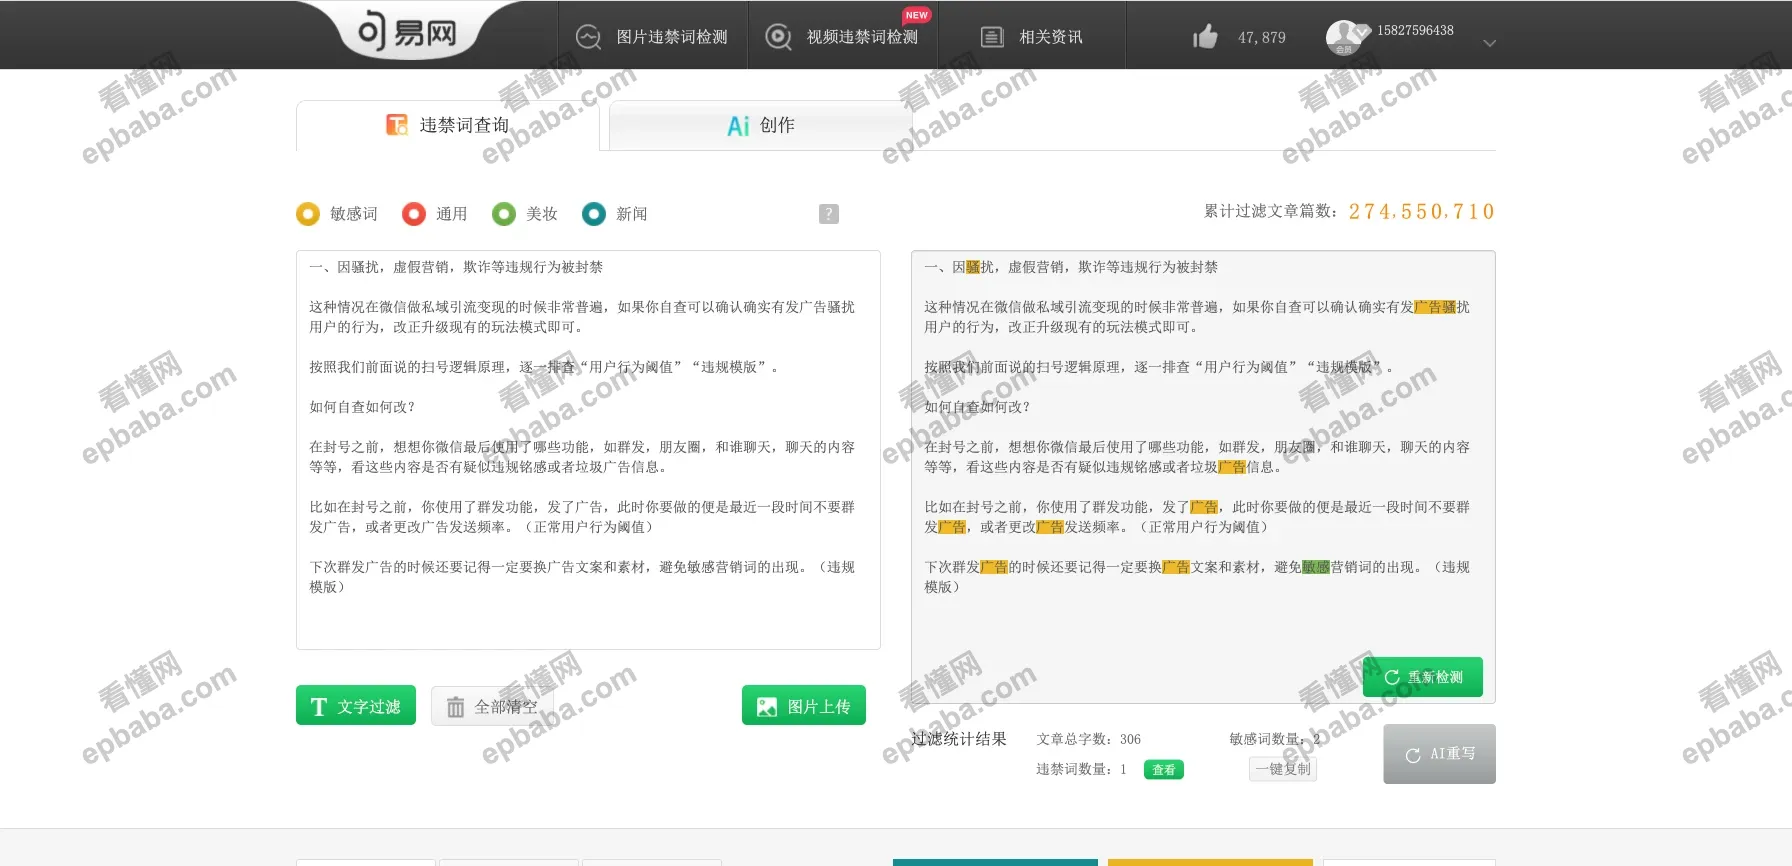Image resolution: width=1792 pixels, height=866 pixels.
Task: Select the 美妆 radio option
Action: pos(504,214)
